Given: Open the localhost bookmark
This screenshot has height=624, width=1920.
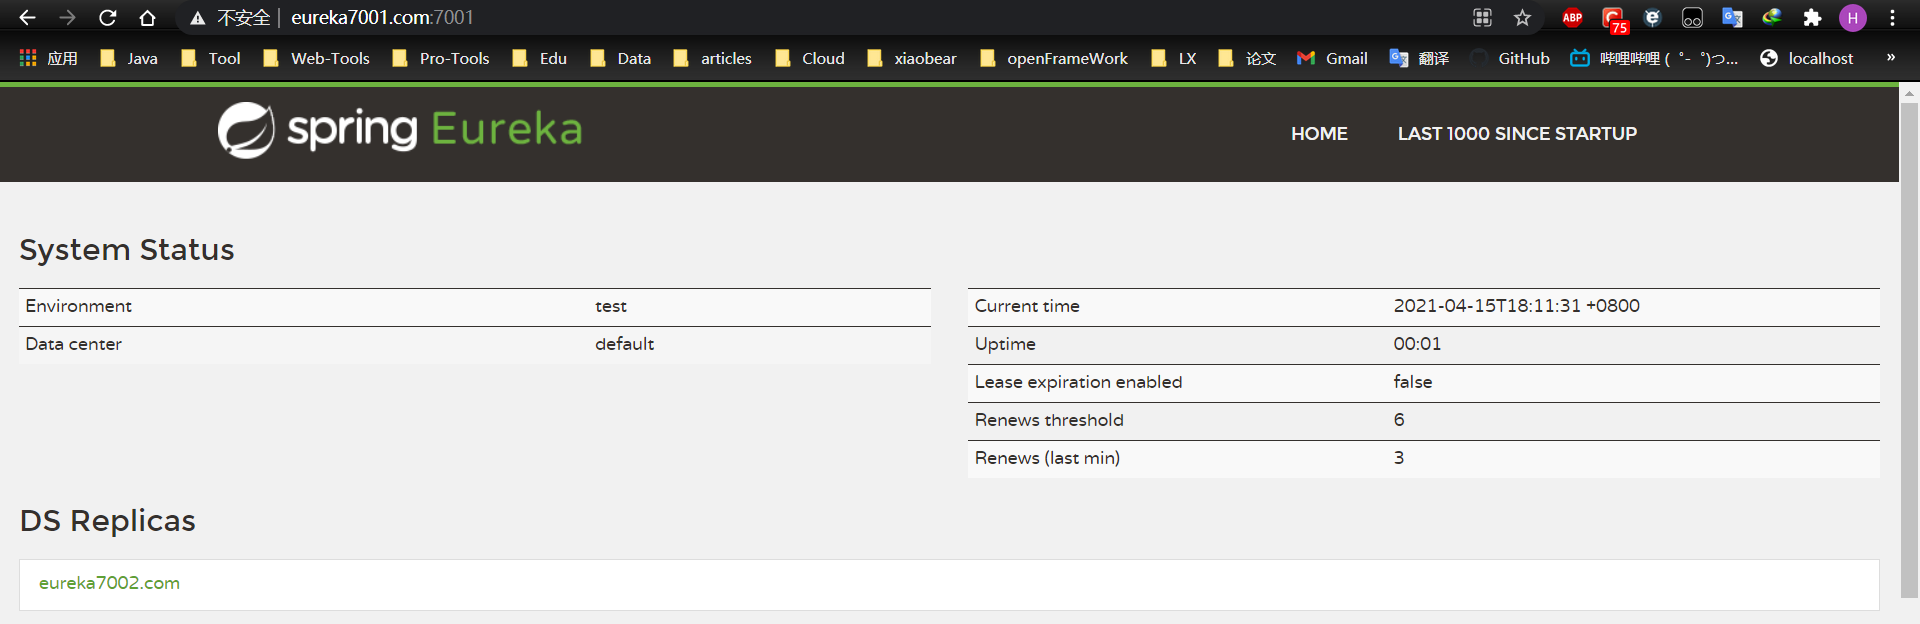Looking at the screenshot, I should (x=1806, y=58).
